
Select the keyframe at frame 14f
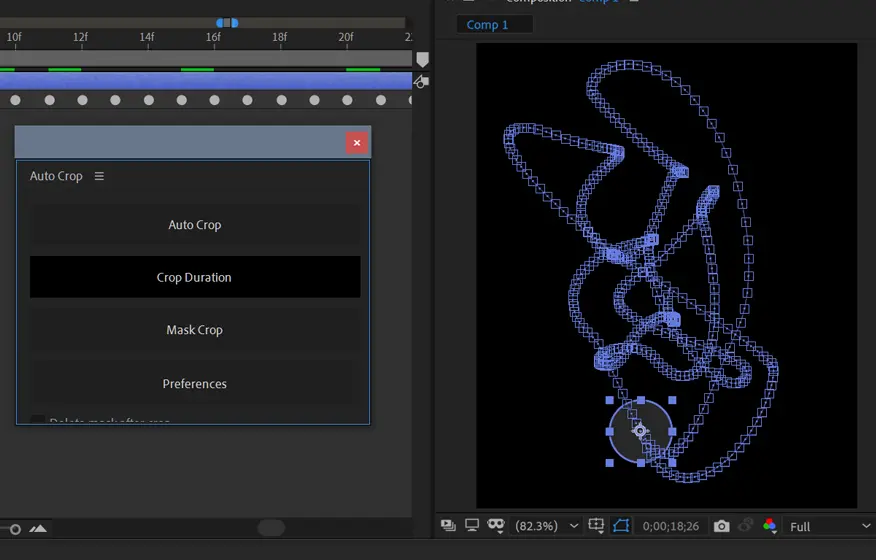[x=149, y=100]
